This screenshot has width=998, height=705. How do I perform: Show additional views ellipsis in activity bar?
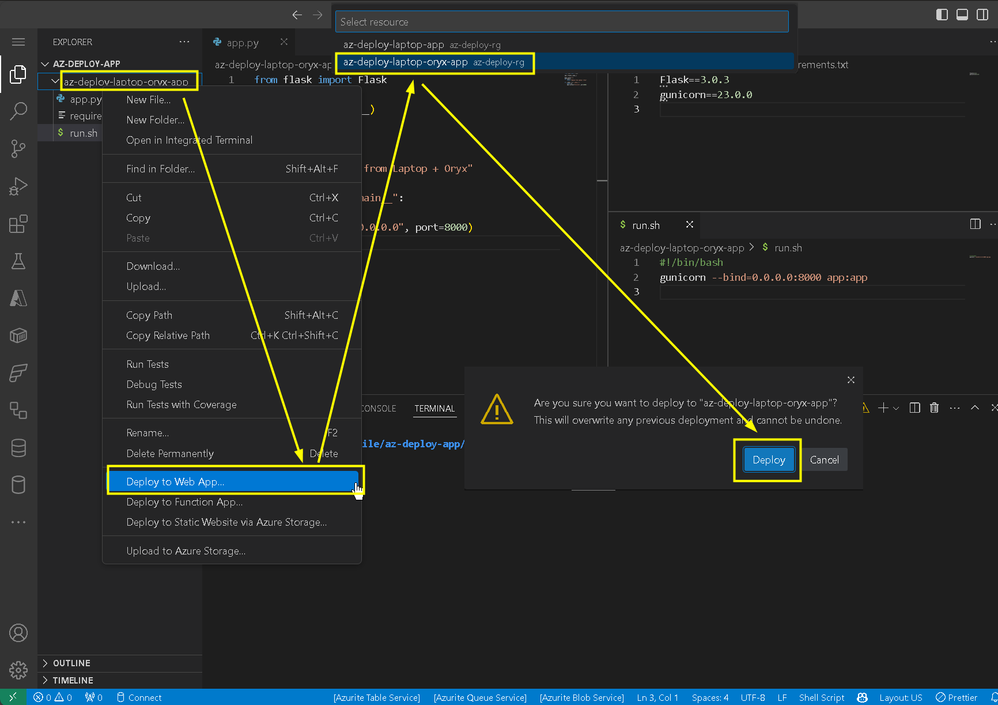[x=18, y=522]
